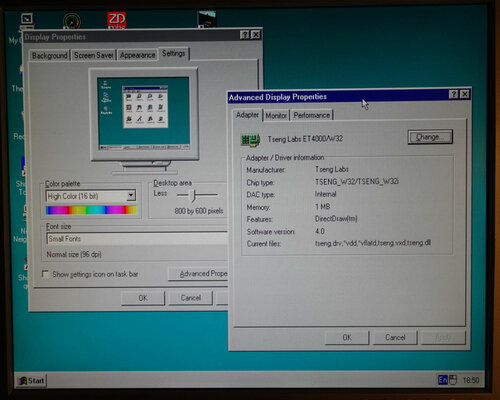Screen dimensions: 500x400
Task: Confirm Advanced Display Properties with OK
Action: [x=347, y=338]
